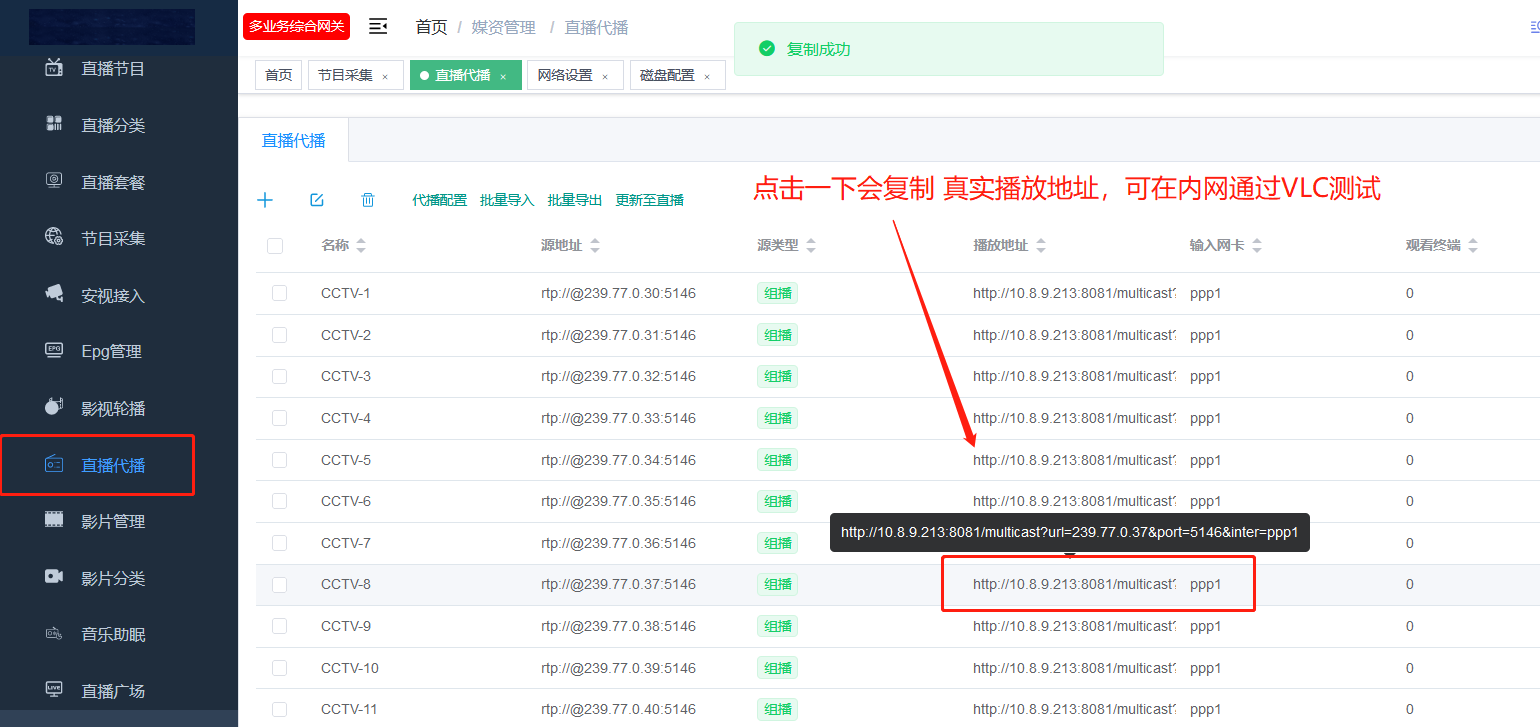
Task: Select the CCTV-5 row checkbox
Action: (279, 460)
